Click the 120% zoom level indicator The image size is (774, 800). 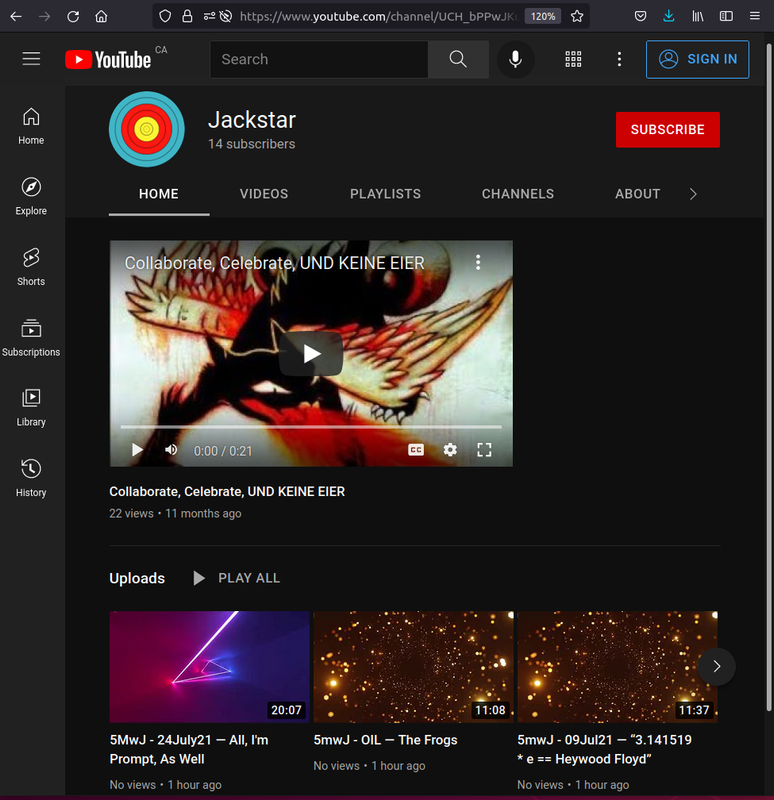tap(543, 16)
